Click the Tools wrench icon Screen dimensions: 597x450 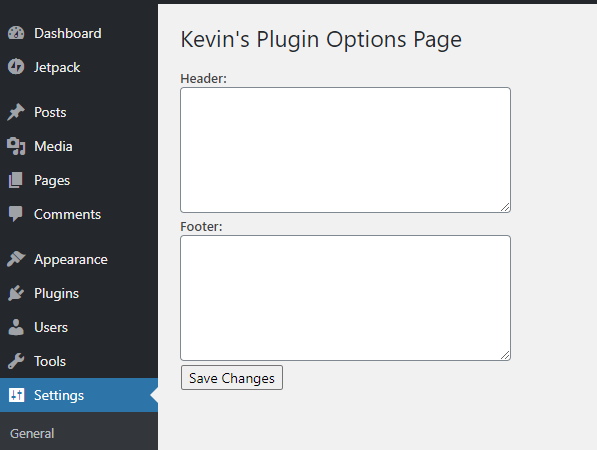[x=16, y=361]
